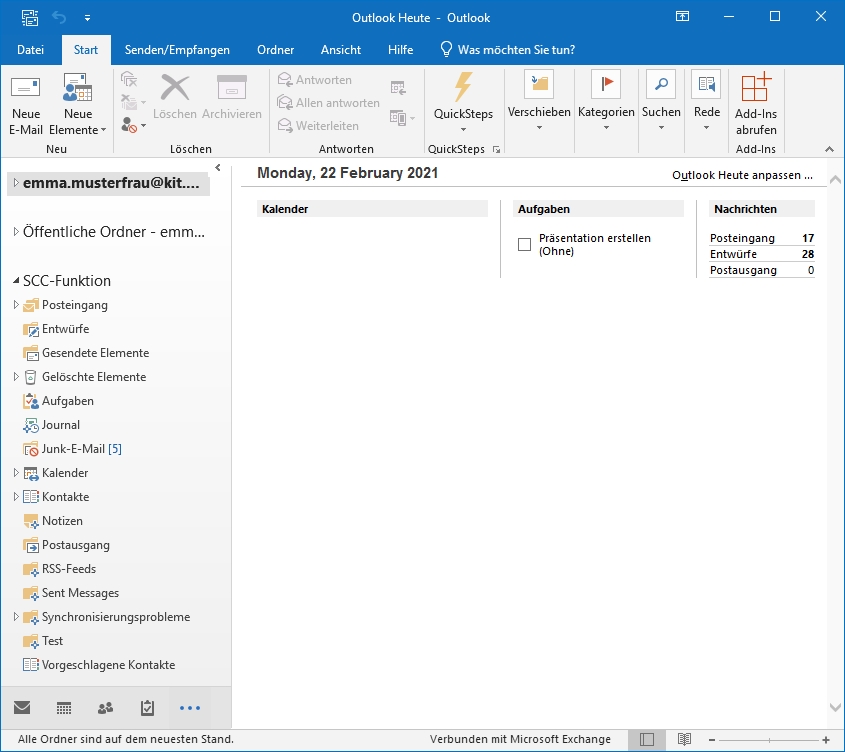Check the Präsentation erstellen task checkbox
This screenshot has width=845, height=752.
(524, 245)
